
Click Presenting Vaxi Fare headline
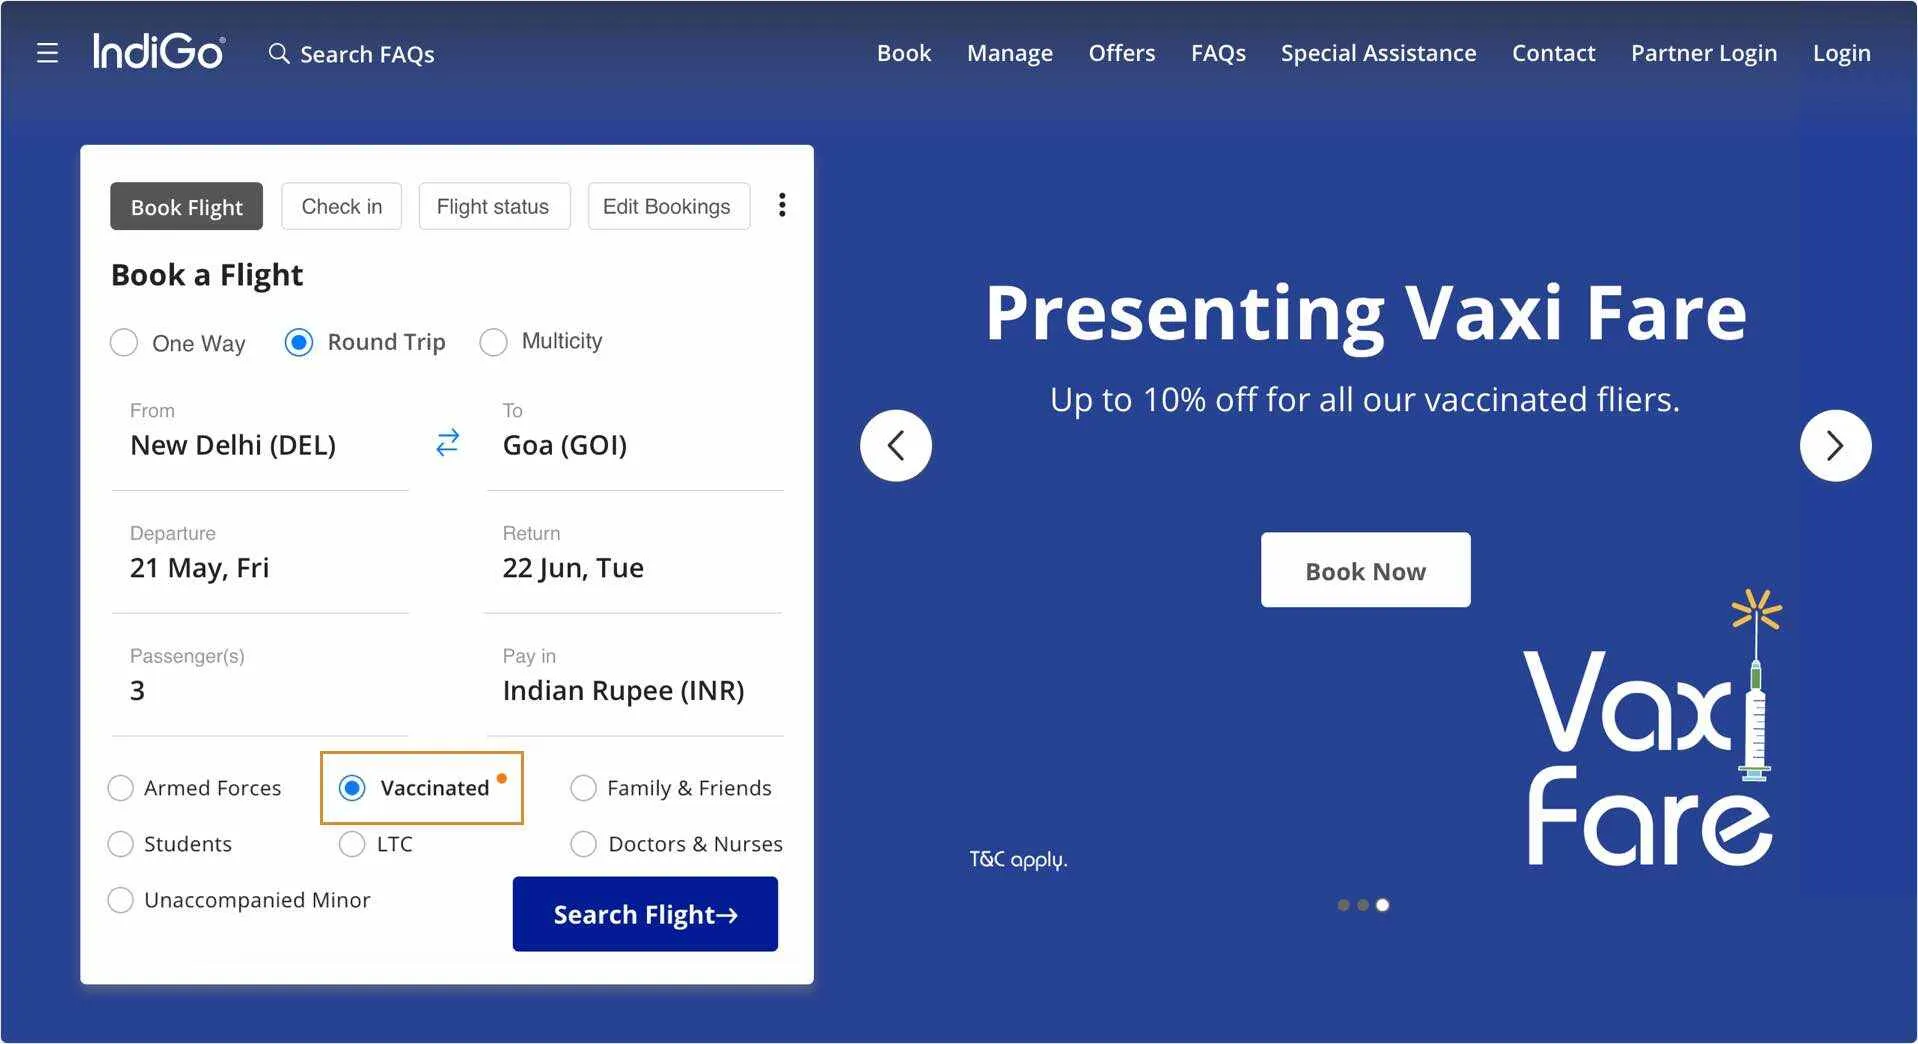tap(1365, 313)
